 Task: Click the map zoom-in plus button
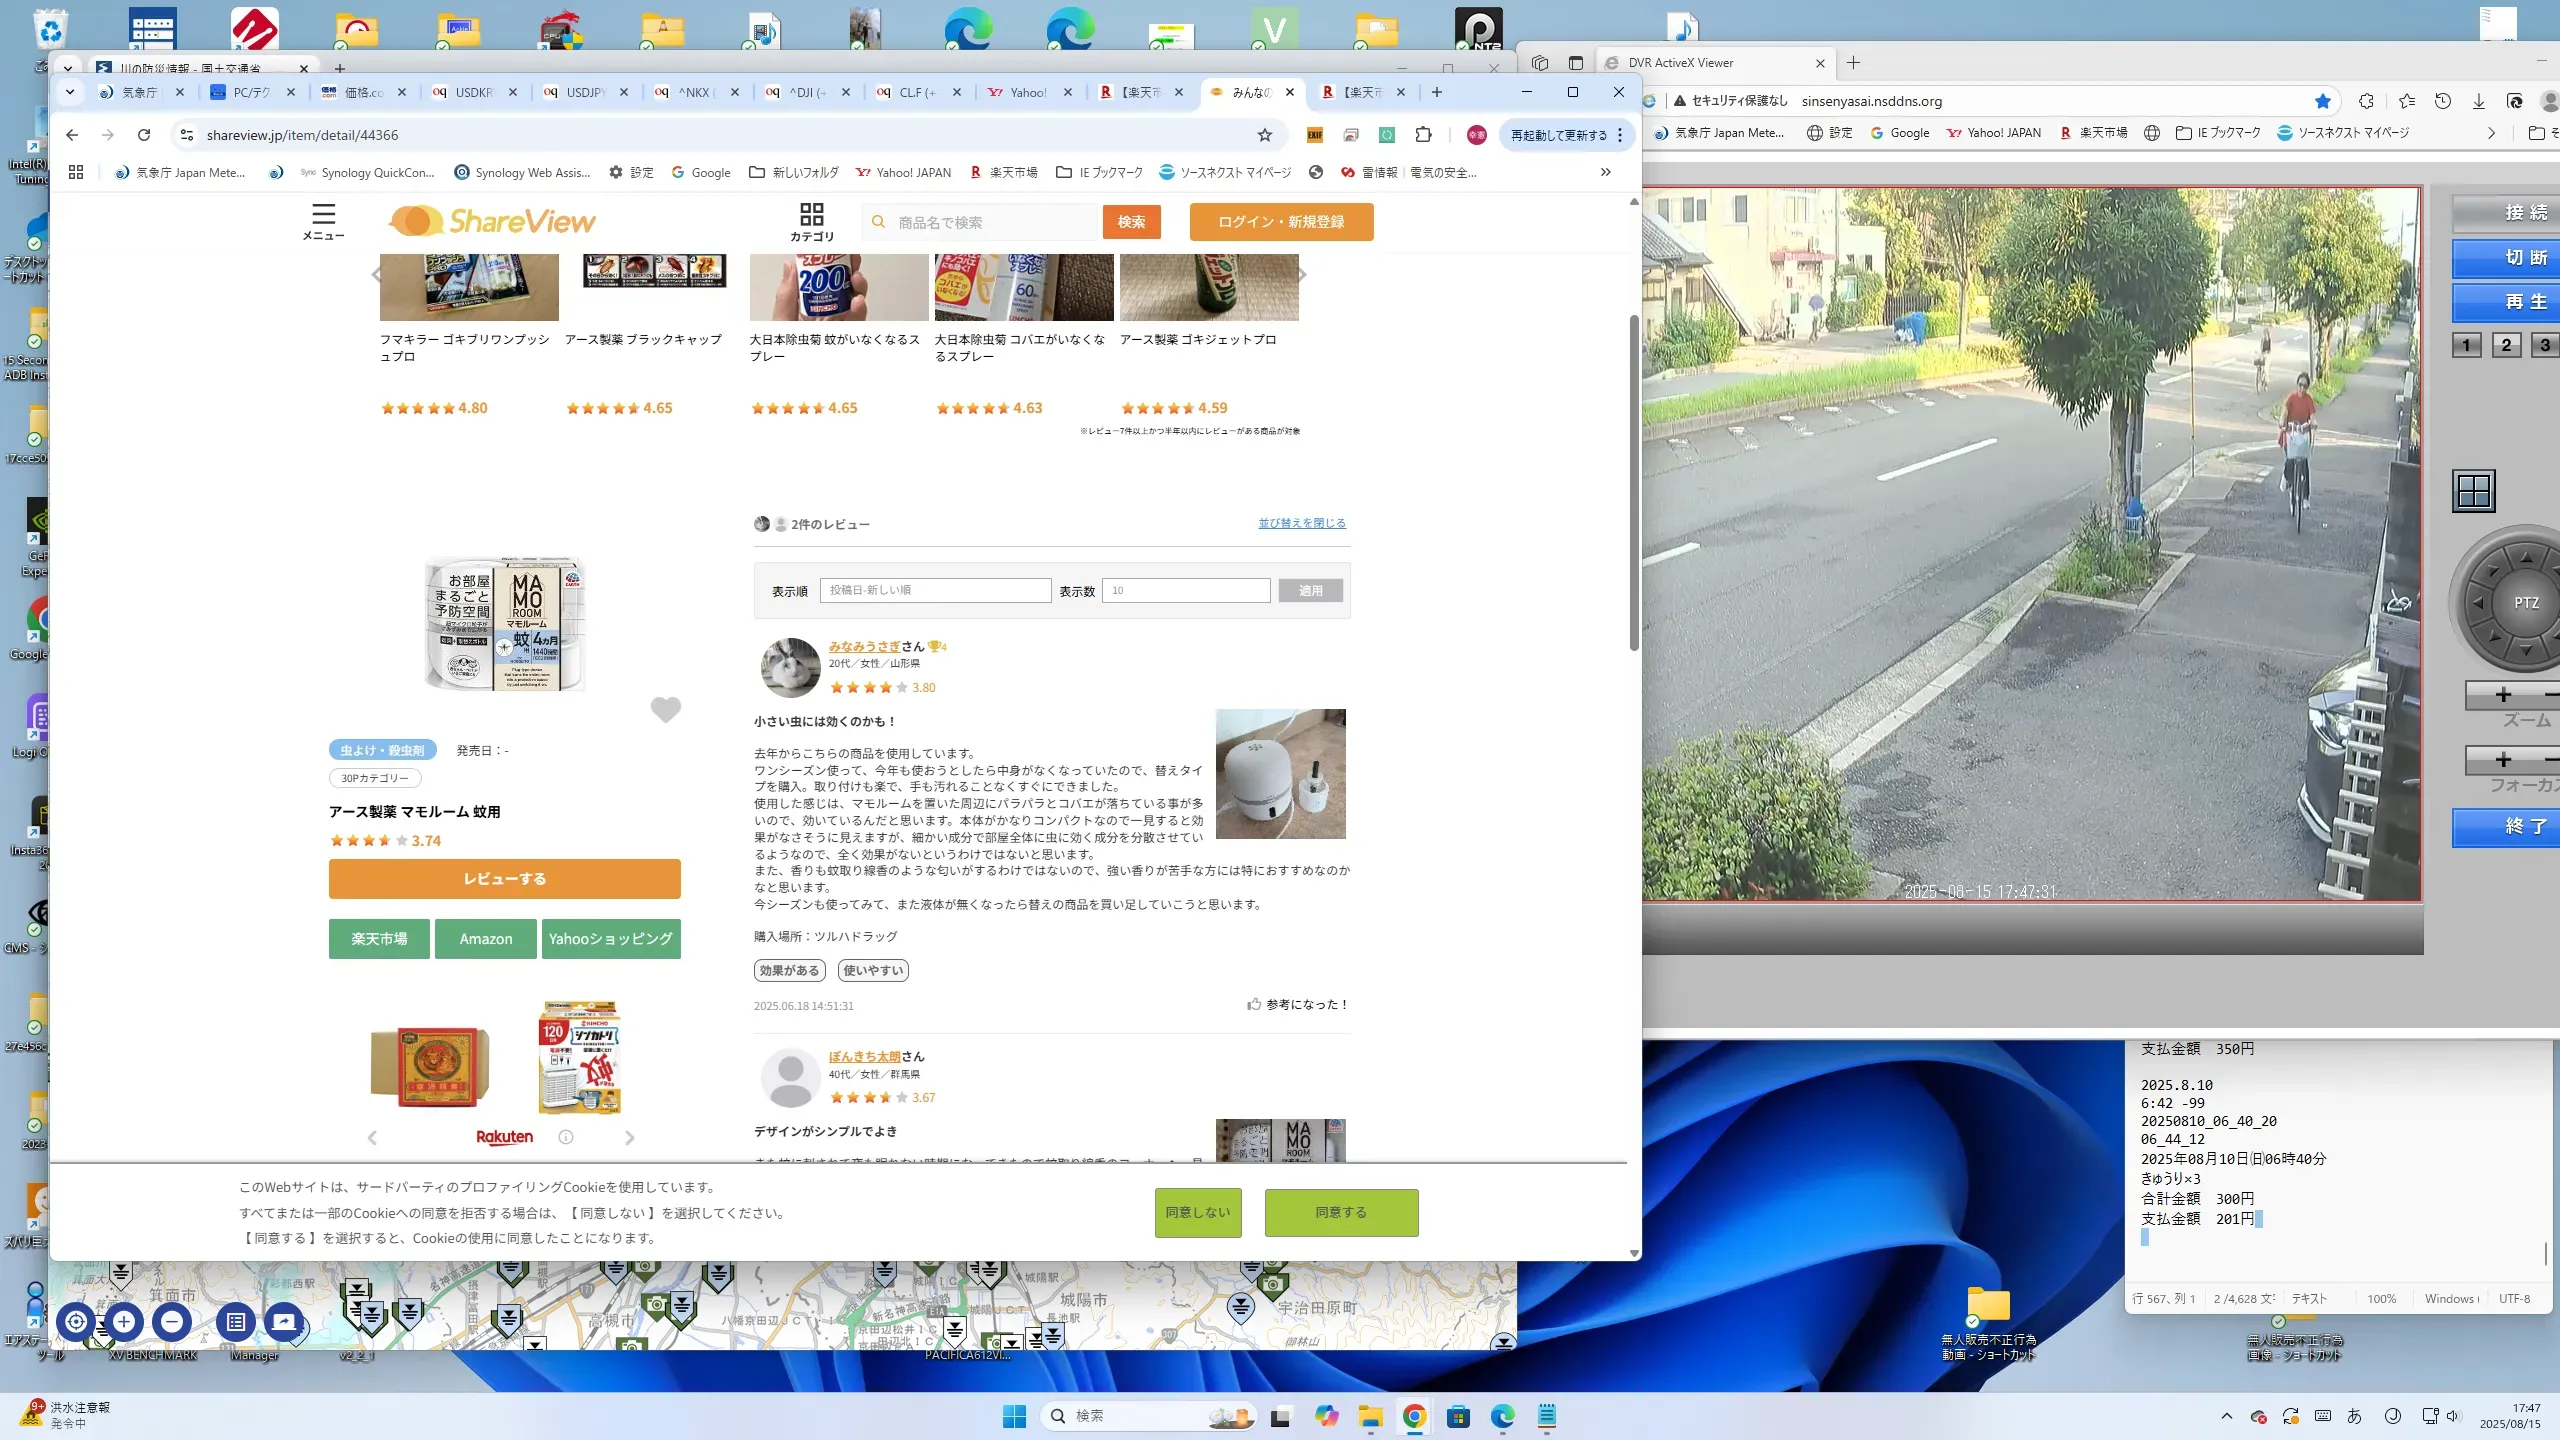click(124, 1322)
